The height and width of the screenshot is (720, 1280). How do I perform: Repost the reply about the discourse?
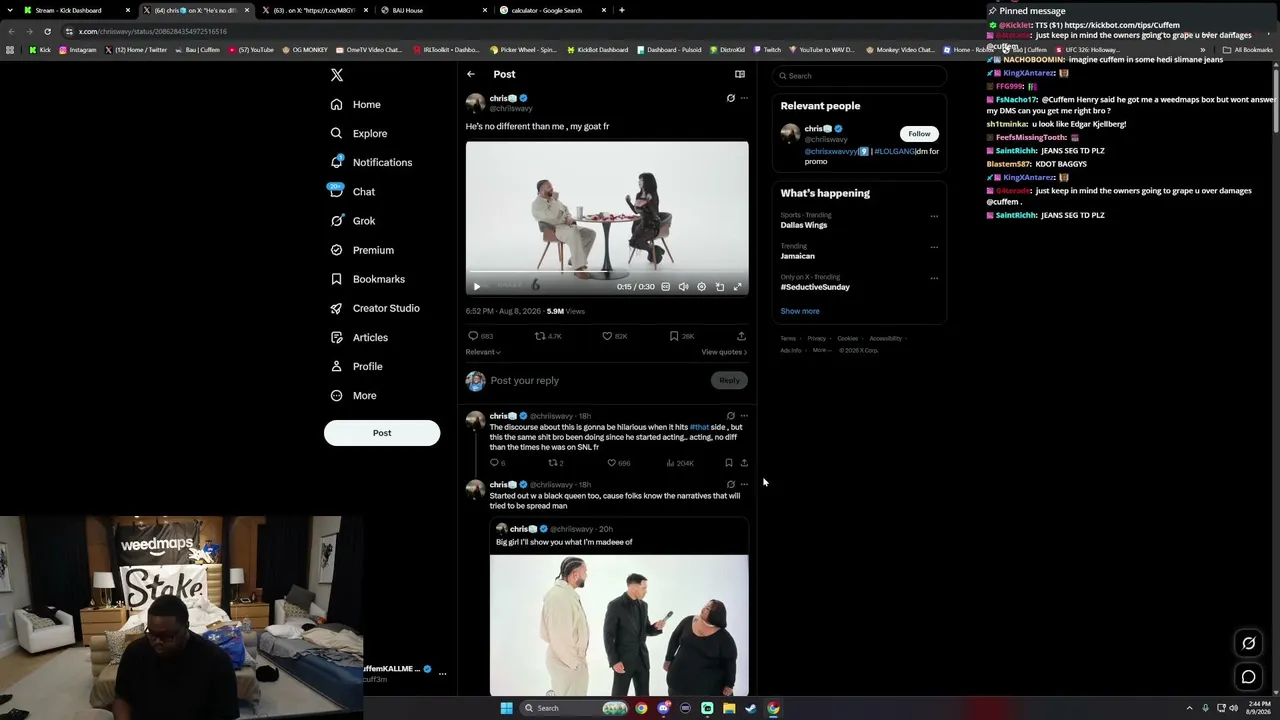point(552,463)
